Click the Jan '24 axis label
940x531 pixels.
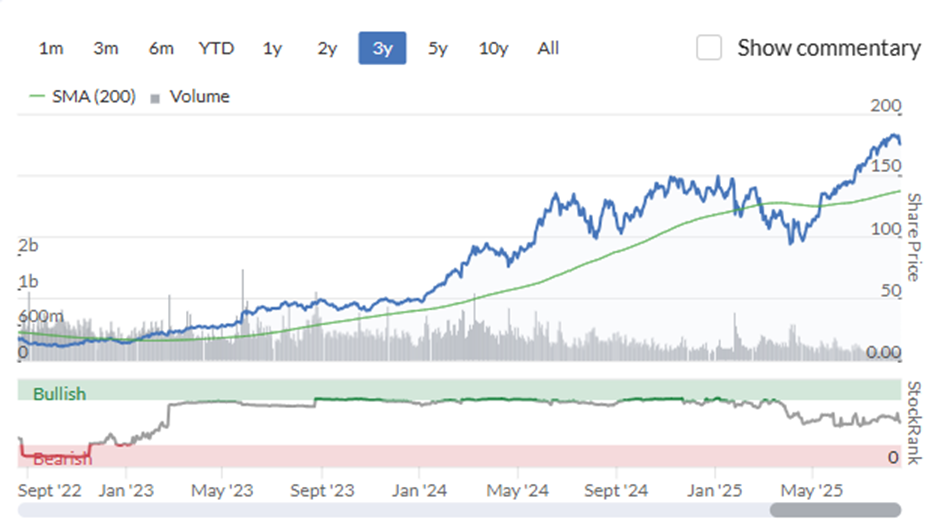pyautogui.click(x=419, y=491)
